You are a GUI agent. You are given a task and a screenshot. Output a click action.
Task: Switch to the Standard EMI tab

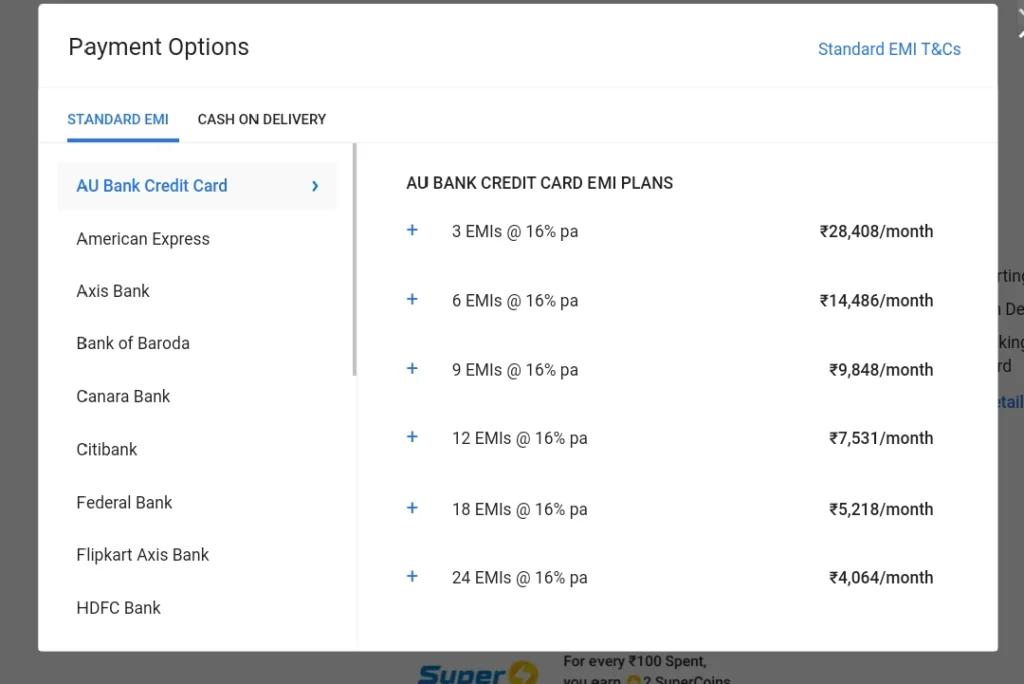[118, 120]
